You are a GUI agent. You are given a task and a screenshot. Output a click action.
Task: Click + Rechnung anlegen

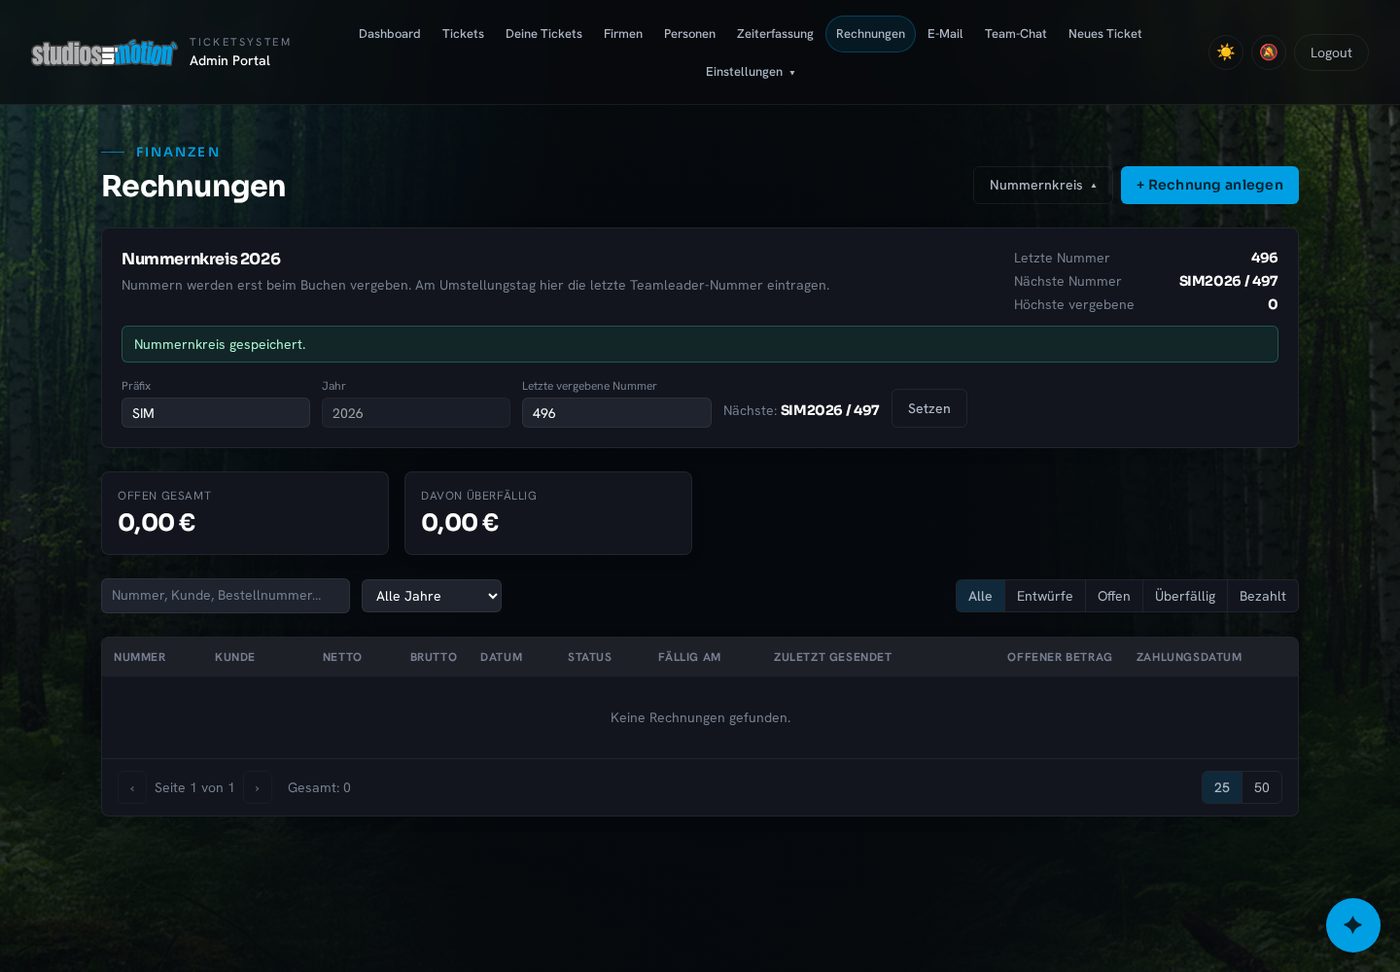pos(1210,185)
